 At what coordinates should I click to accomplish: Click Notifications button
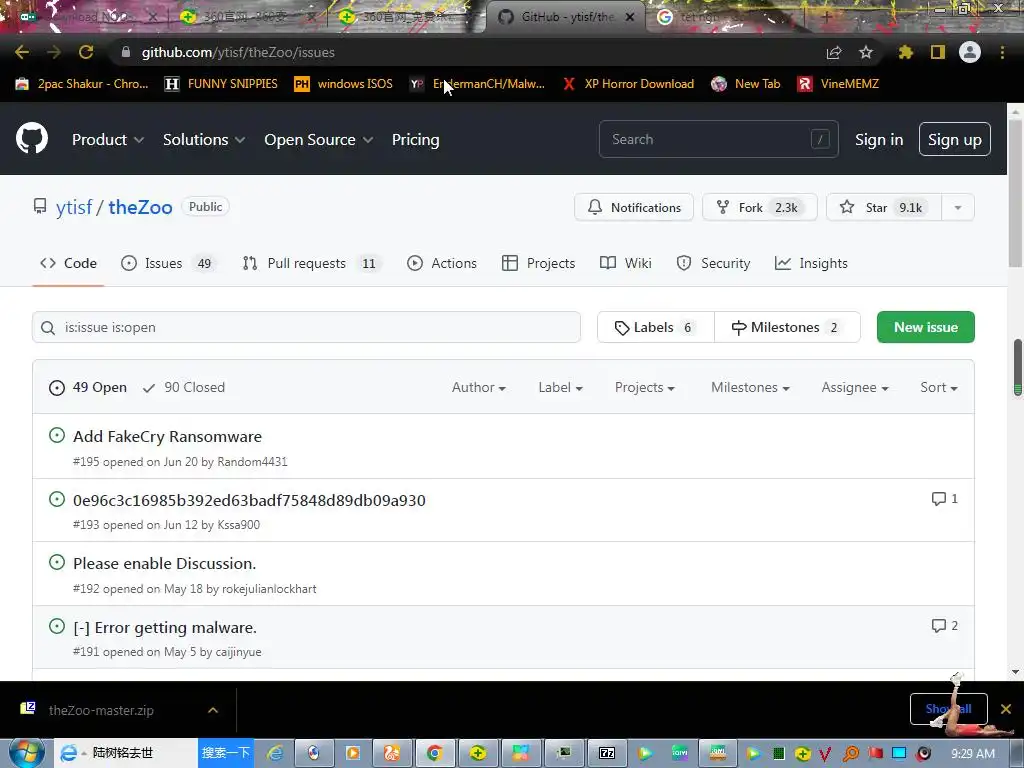click(633, 208)
